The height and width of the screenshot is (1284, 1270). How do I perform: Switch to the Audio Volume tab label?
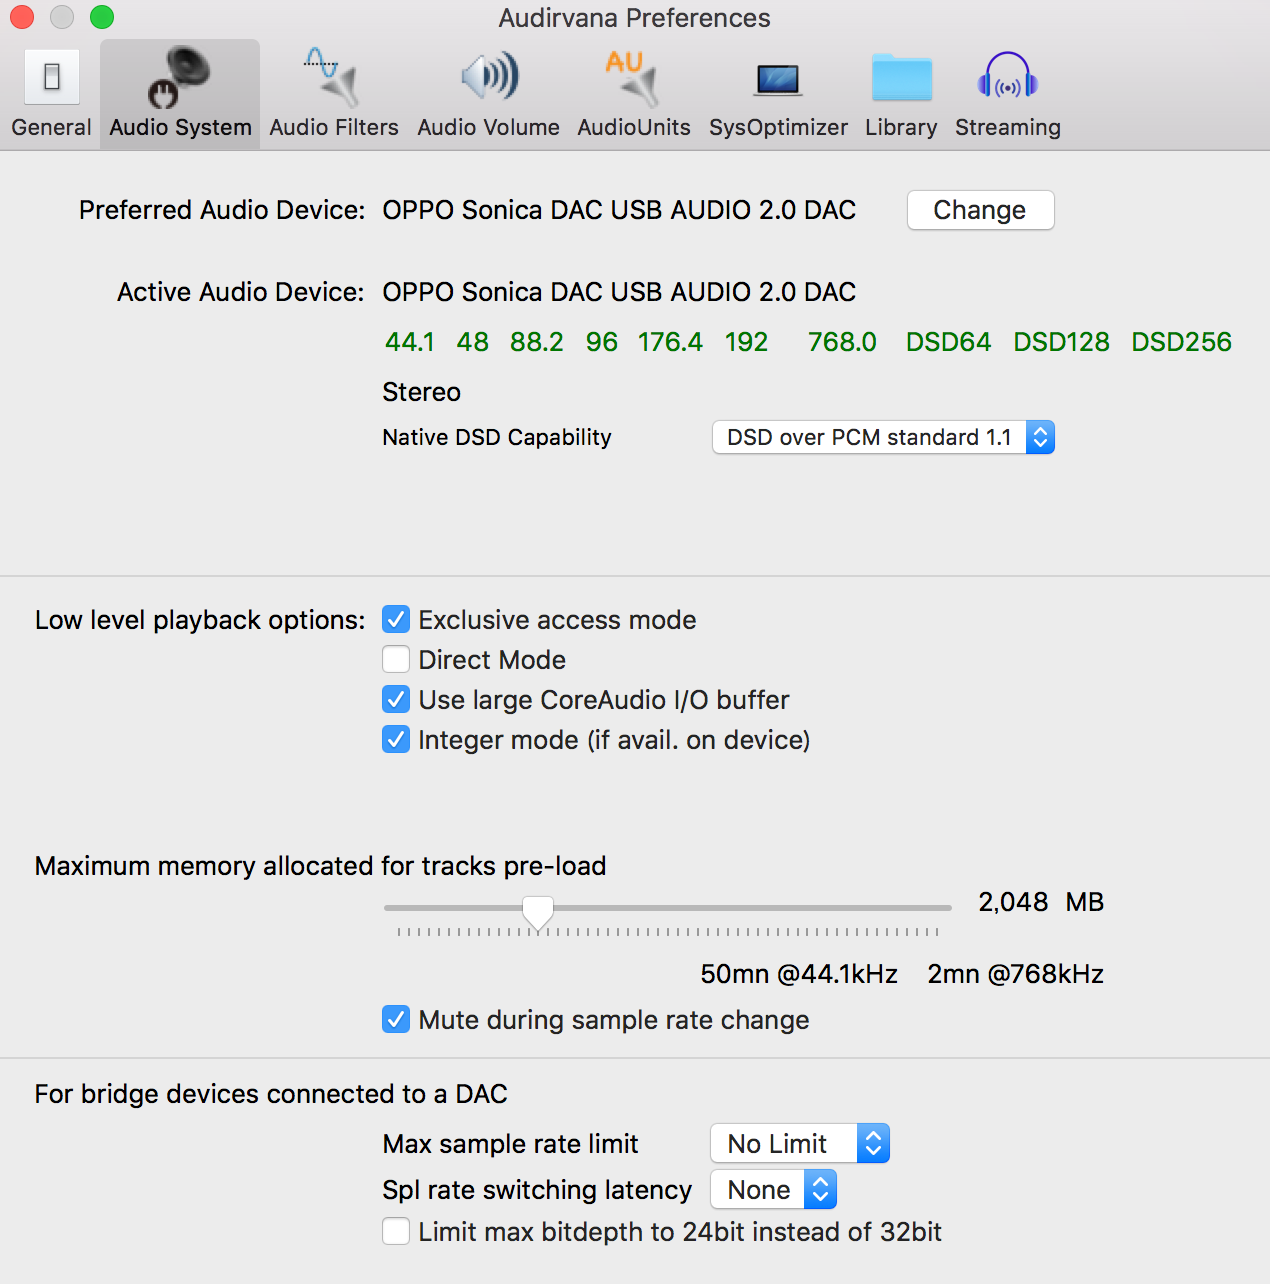point(489,128)
